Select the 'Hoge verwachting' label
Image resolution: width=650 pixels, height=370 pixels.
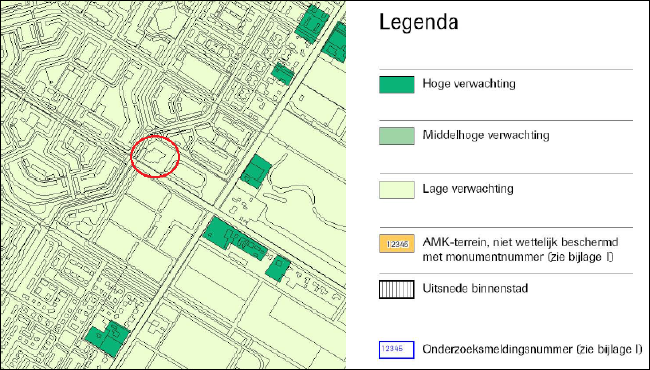coord(469,84)
